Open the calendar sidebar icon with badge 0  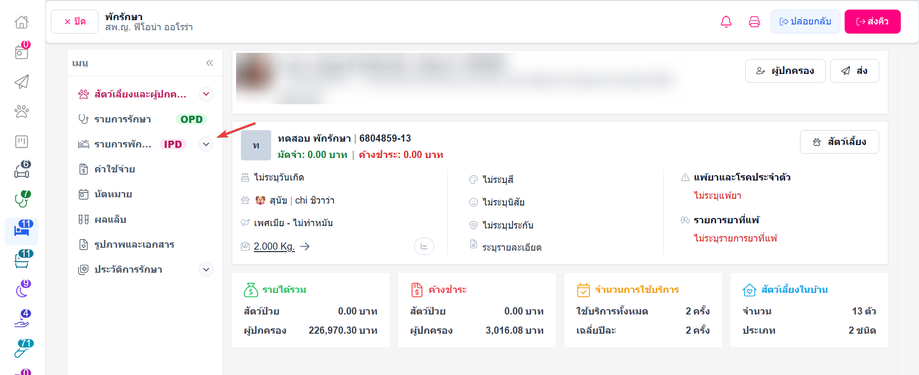[21, 51]
